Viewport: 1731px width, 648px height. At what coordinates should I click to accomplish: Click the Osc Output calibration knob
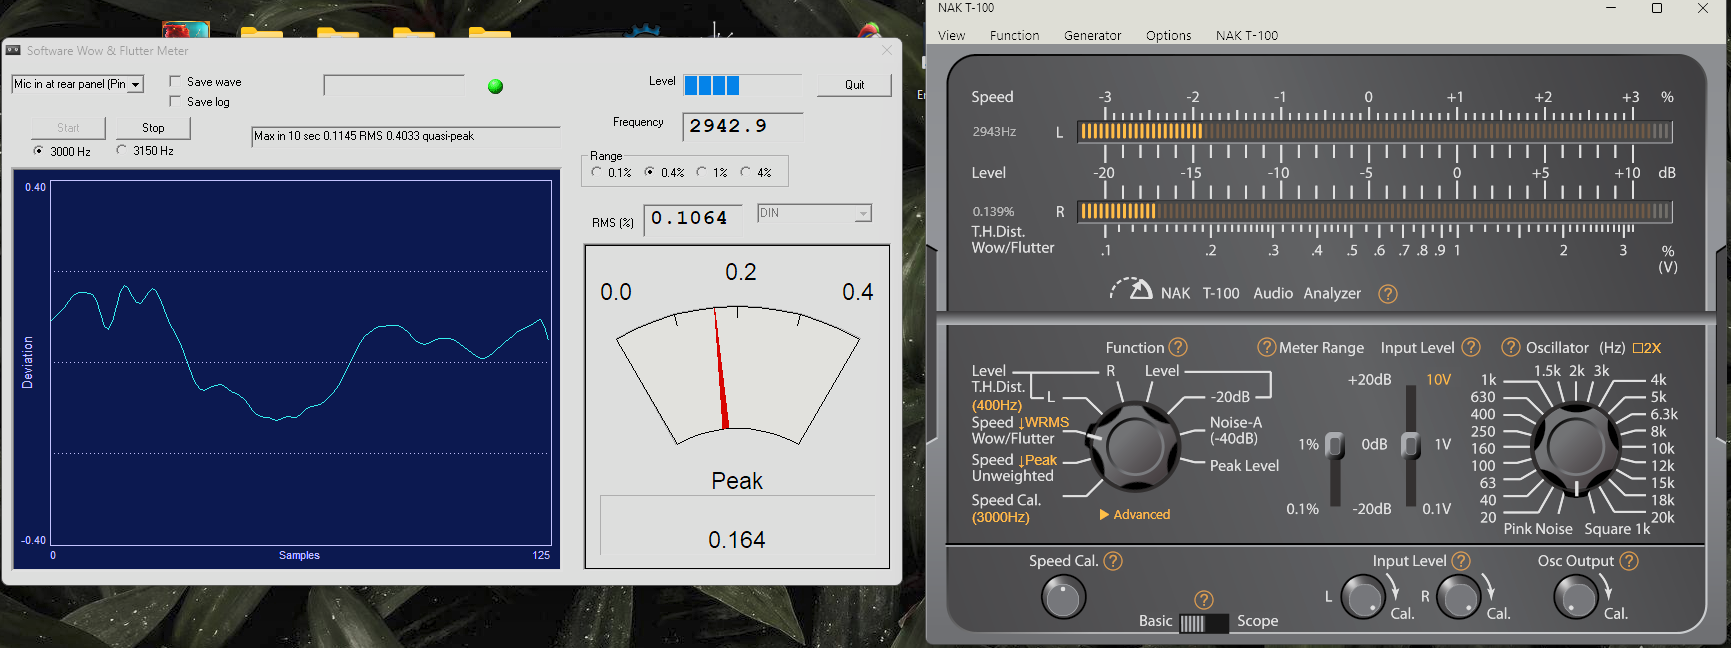[x=1575, y=598]
